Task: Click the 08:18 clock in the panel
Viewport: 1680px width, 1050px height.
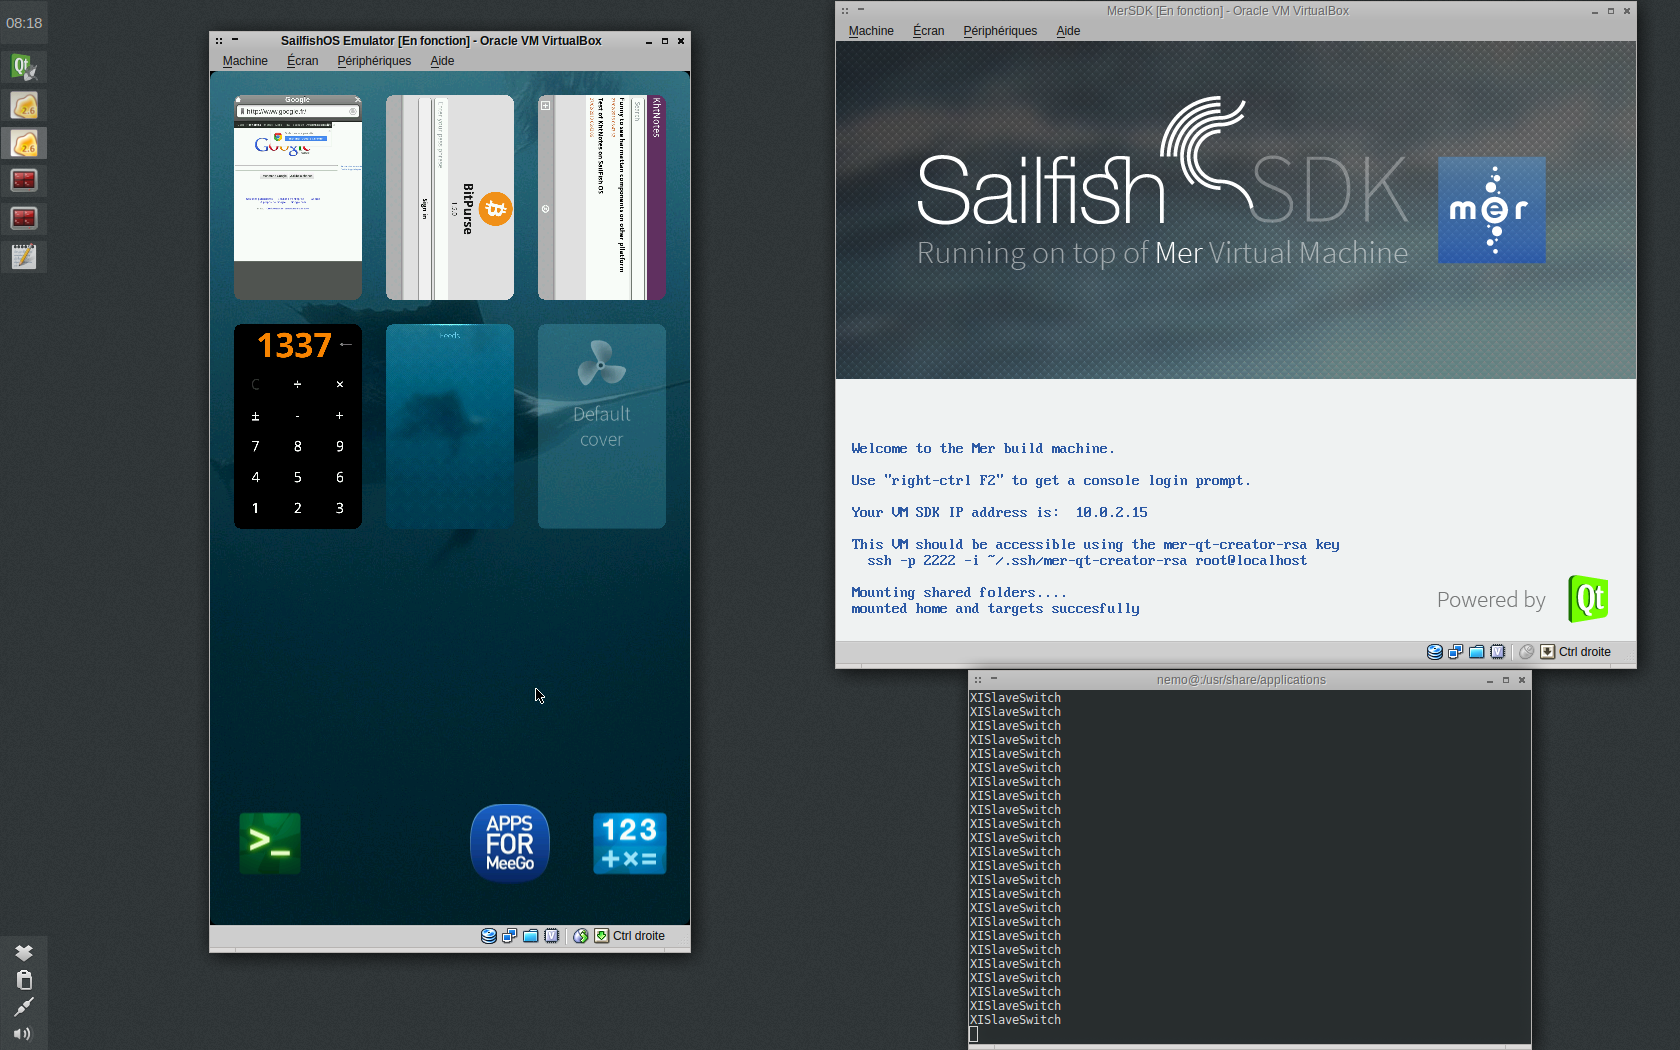Action: click(24, 23)
